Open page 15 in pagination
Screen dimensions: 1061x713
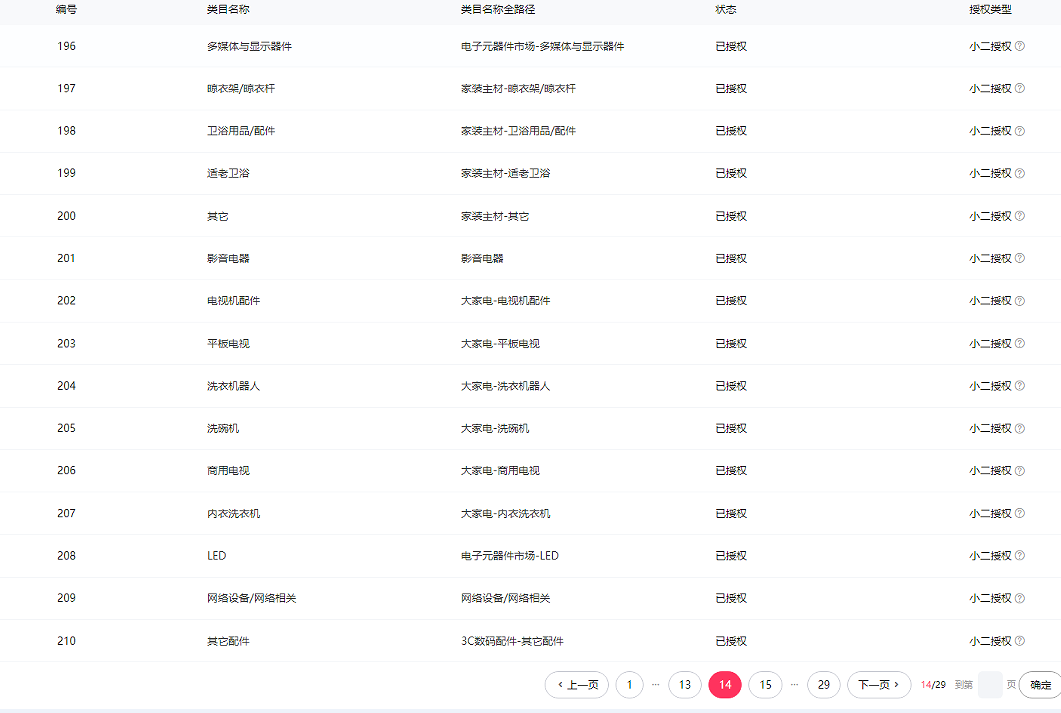[765, 685]
